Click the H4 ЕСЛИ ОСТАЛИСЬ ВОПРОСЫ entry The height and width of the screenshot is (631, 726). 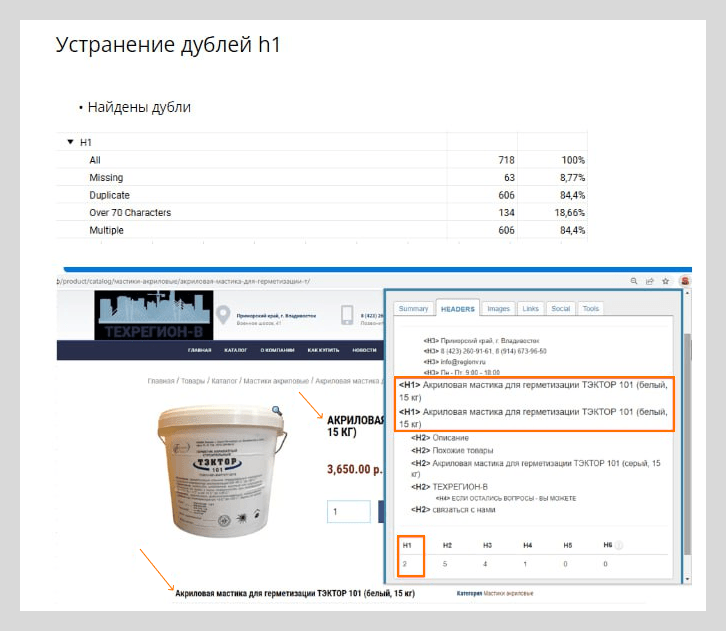[x=506, y=498]
